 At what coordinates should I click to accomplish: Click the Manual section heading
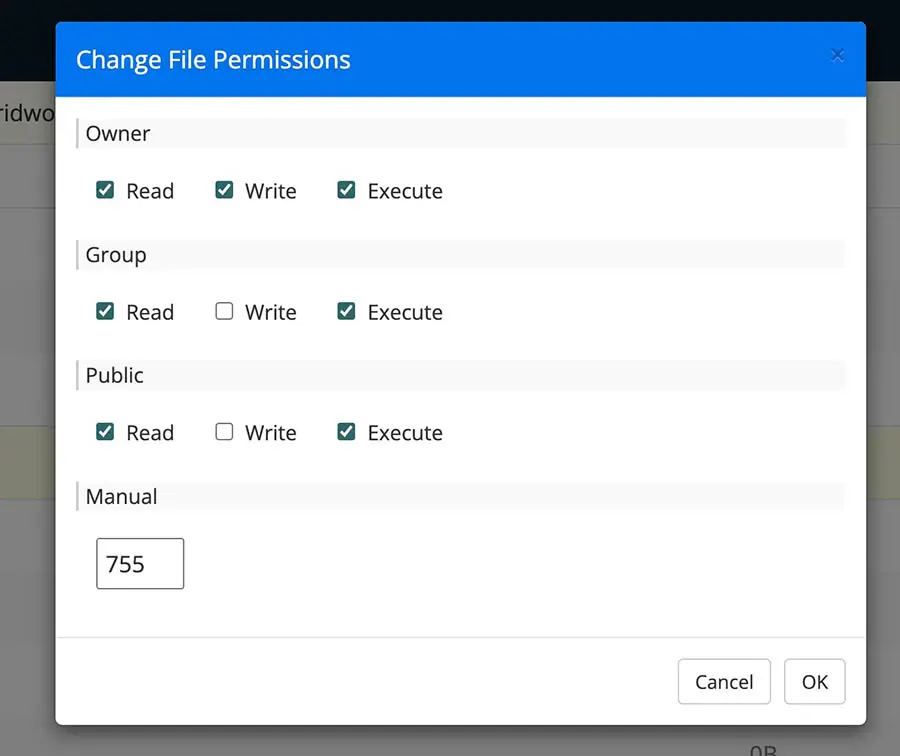pos(122,496)
